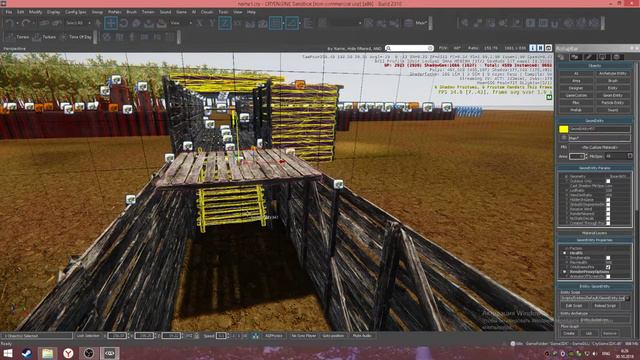Uncheck the OnlyEnemyFire checkbox

click(x=608, y=267)
